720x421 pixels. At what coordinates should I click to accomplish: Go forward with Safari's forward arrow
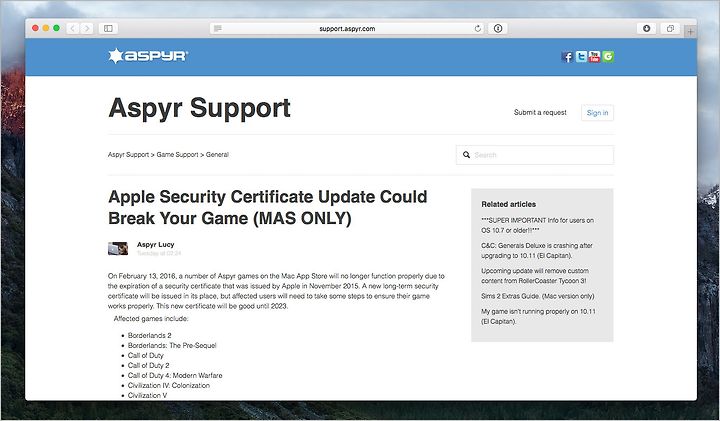point(87,28)
